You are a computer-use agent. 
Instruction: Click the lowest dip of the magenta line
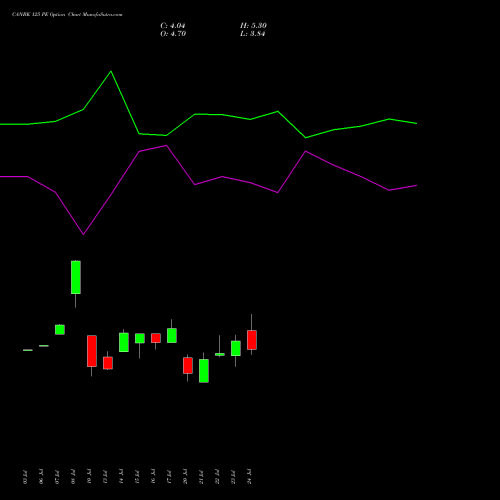point(83,234)
